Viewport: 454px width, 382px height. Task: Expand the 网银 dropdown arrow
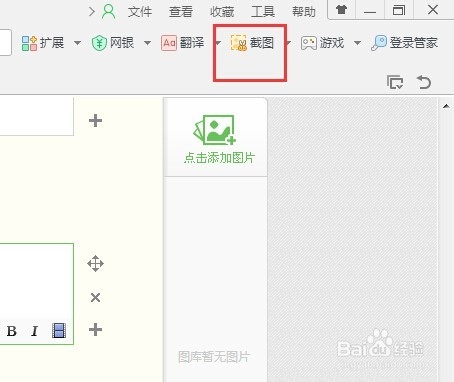click(147, 43)
